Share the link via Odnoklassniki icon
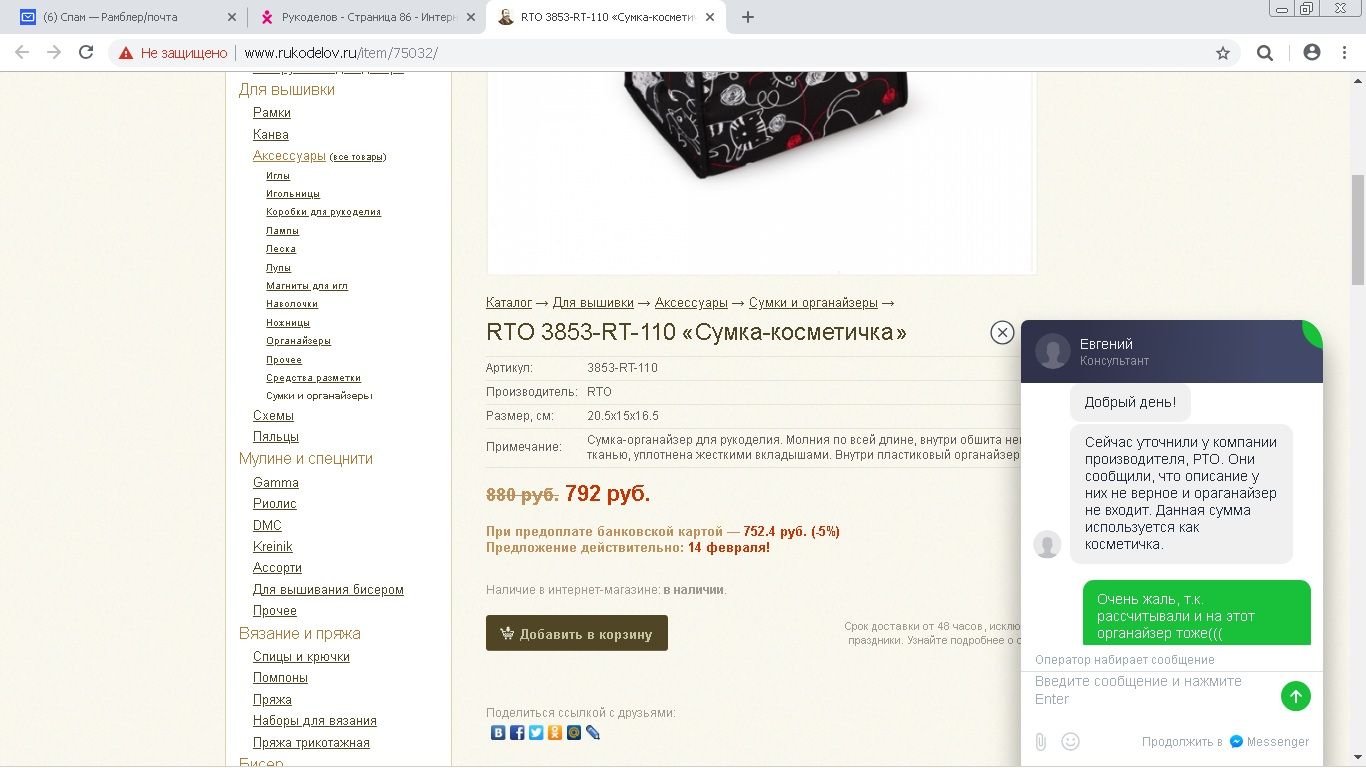 point(555,733)
